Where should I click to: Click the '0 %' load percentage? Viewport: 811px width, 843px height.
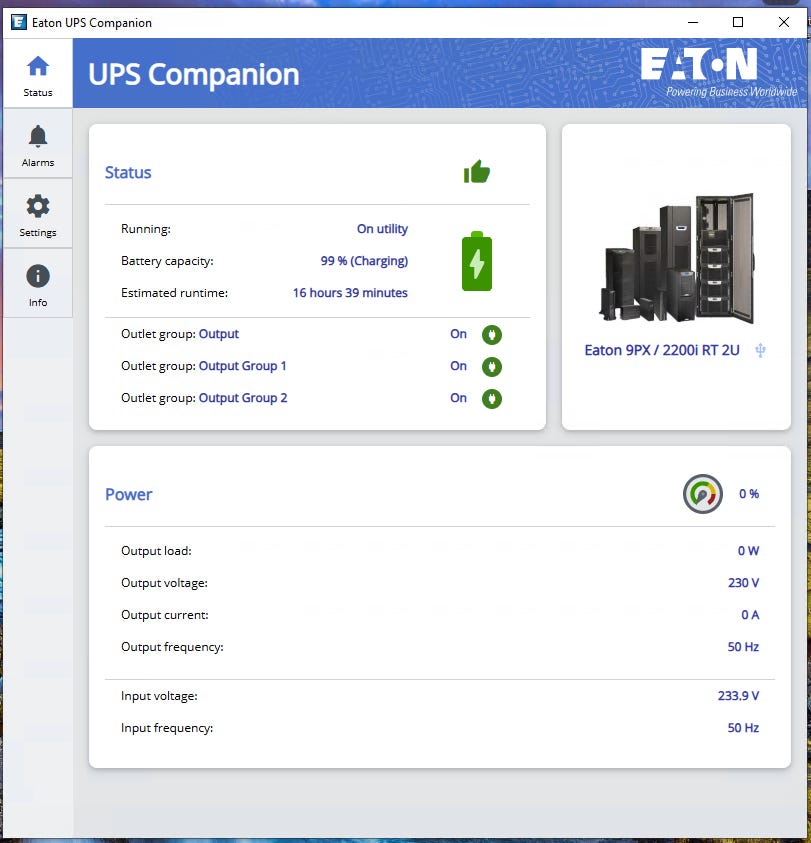[x=749, y=494]
